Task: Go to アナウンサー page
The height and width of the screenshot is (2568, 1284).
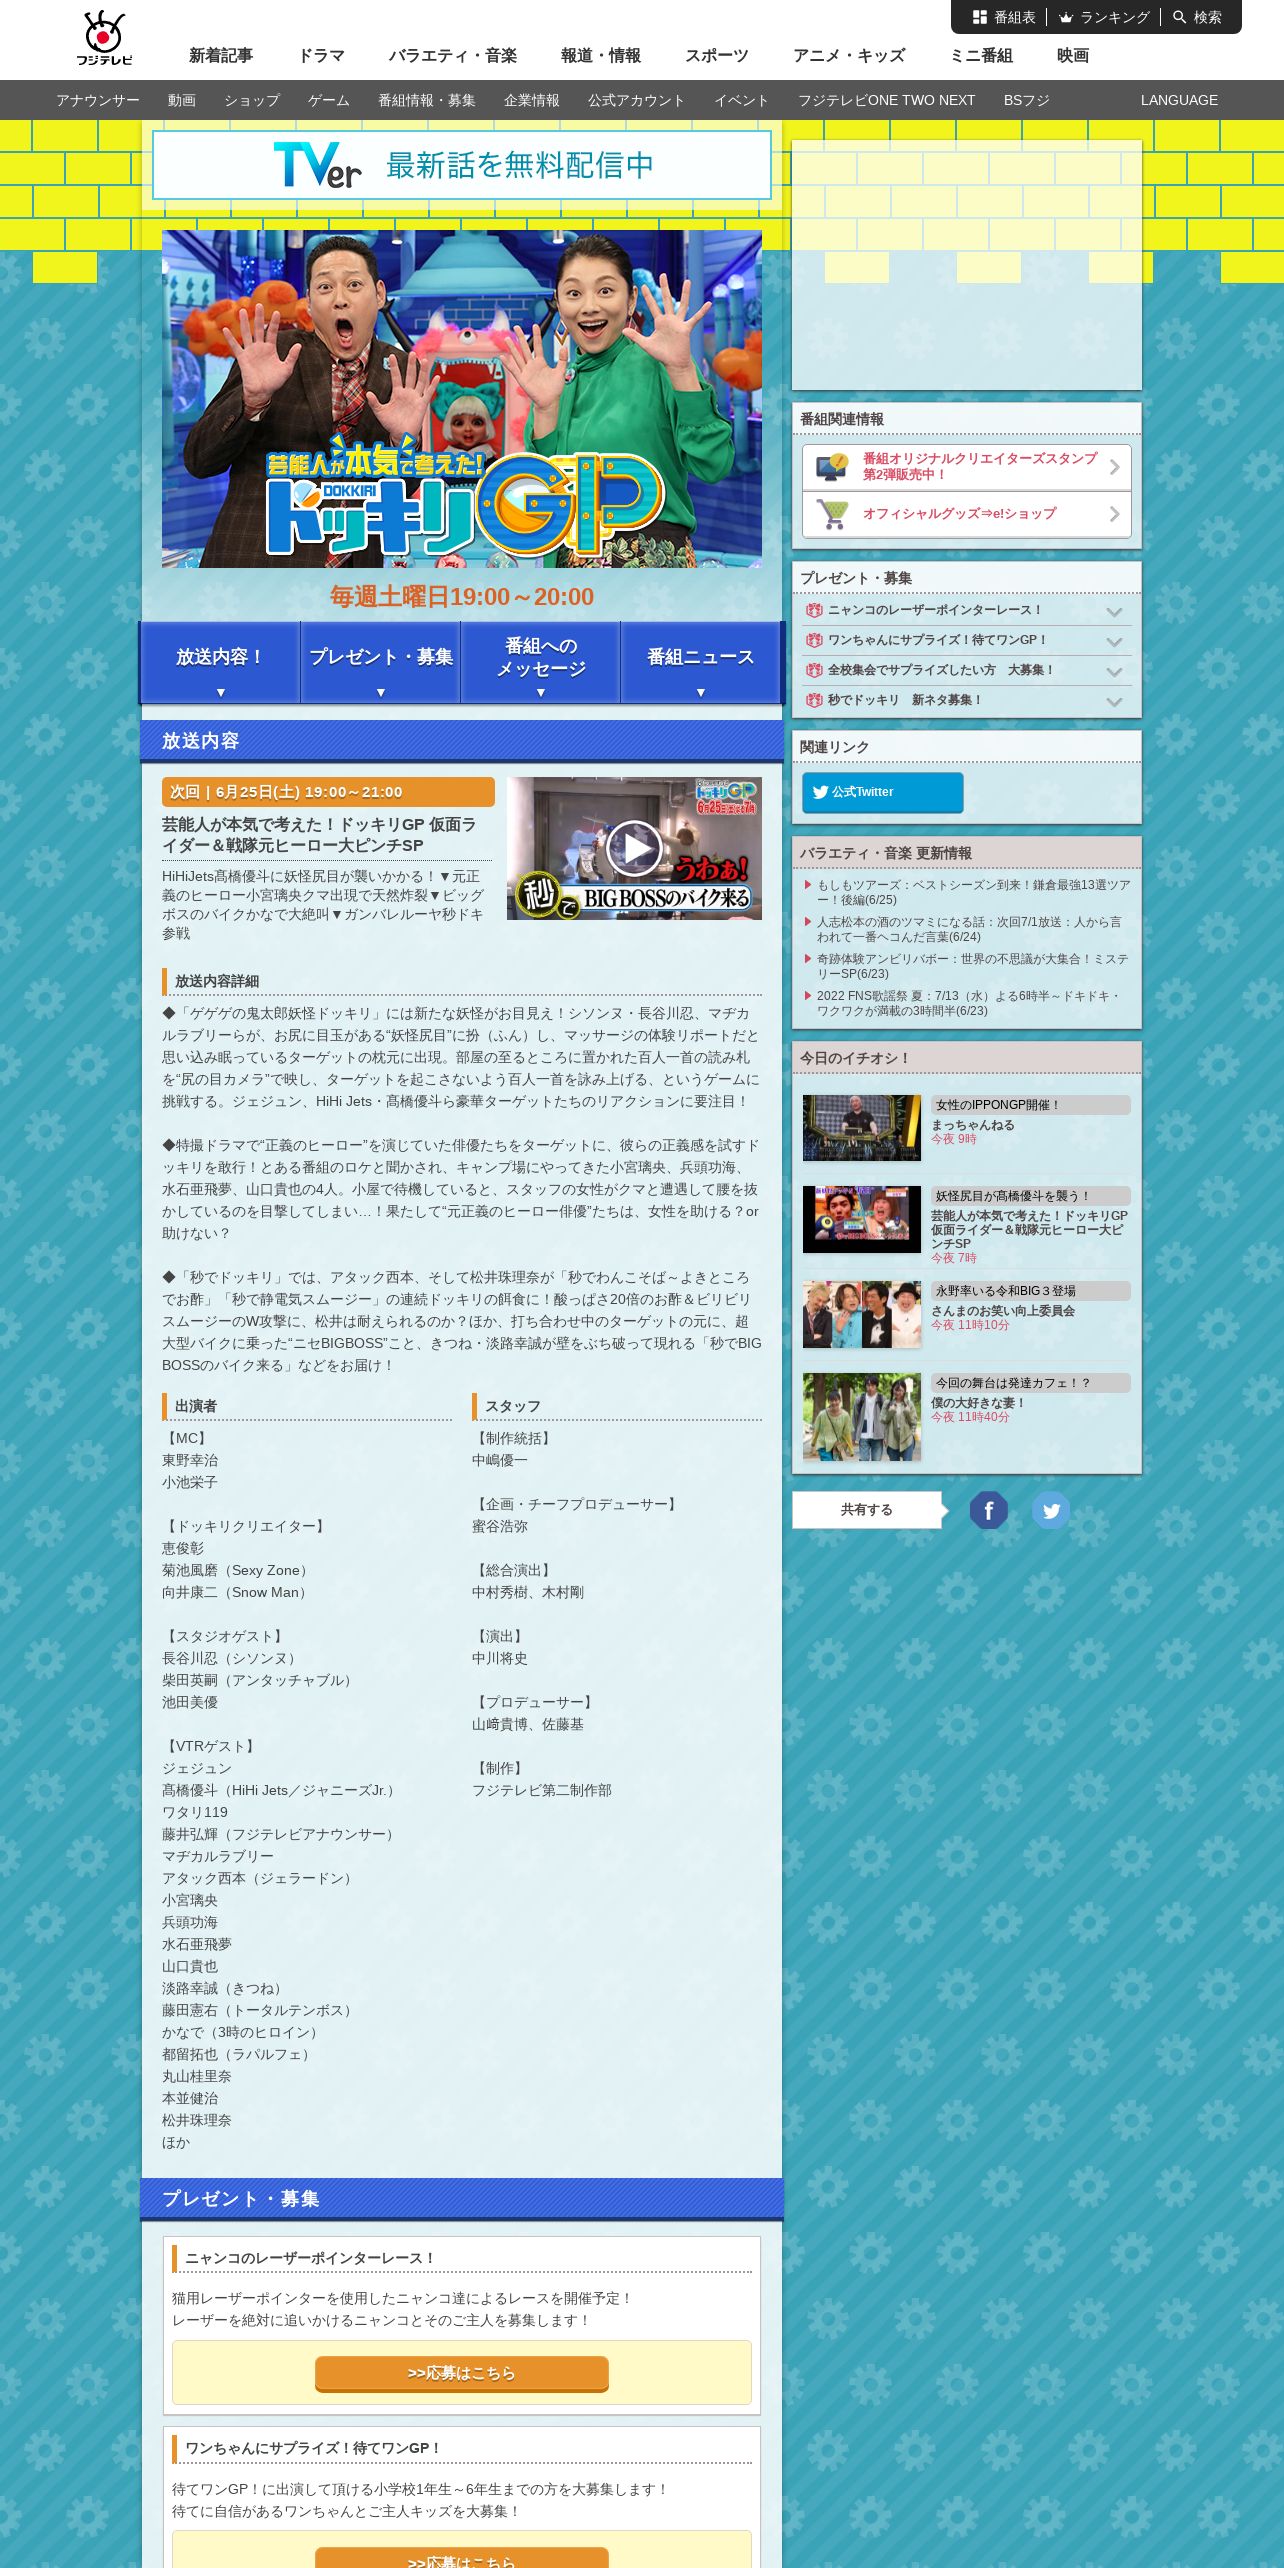Action: tap(98, 100)
